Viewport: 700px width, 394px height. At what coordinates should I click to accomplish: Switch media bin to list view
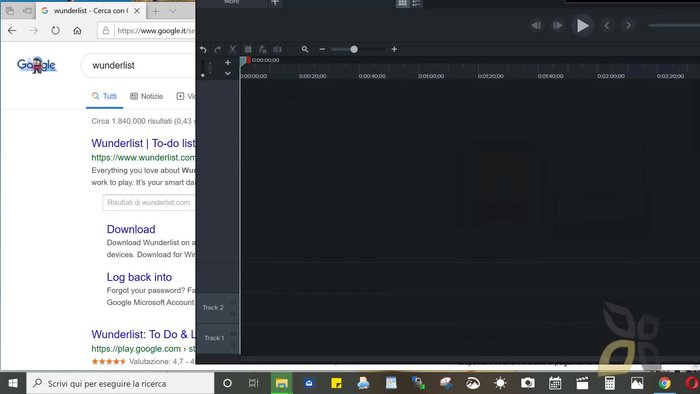click(417, 3)
